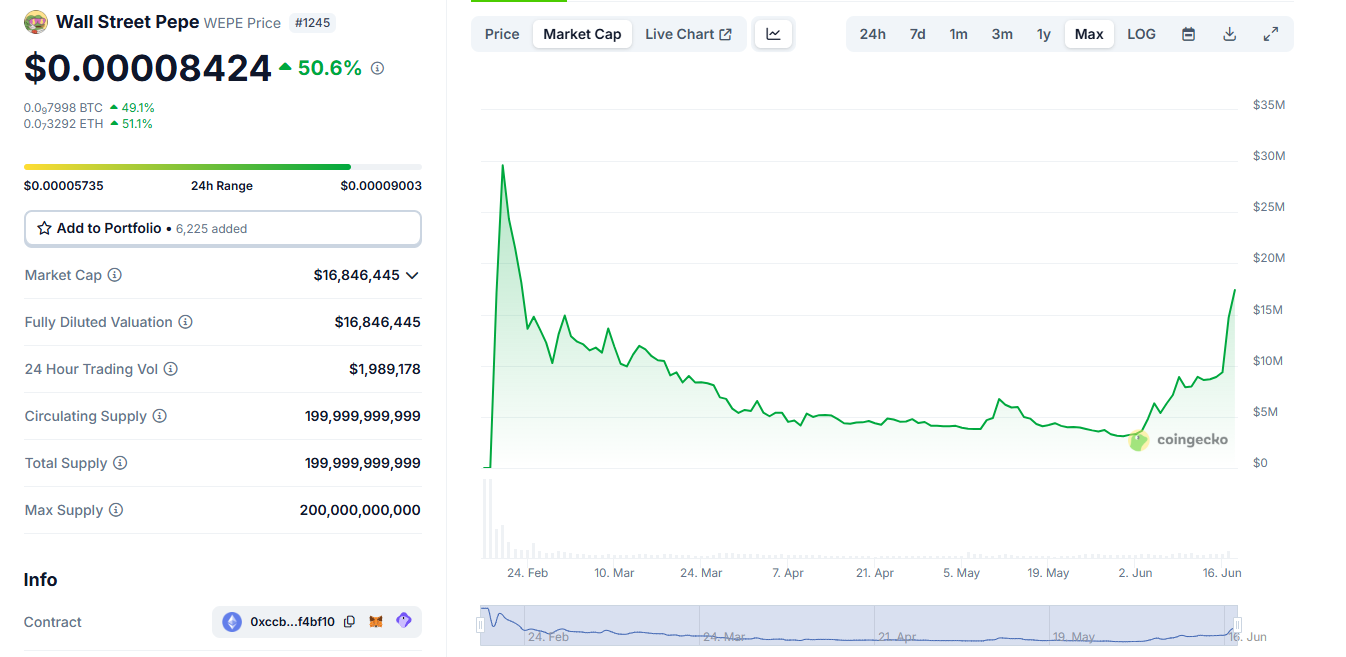Viewport: 1346px width, 657px height.
Task: Expand the Market Cap breakdown chevron
Action: tap(413, 275)
